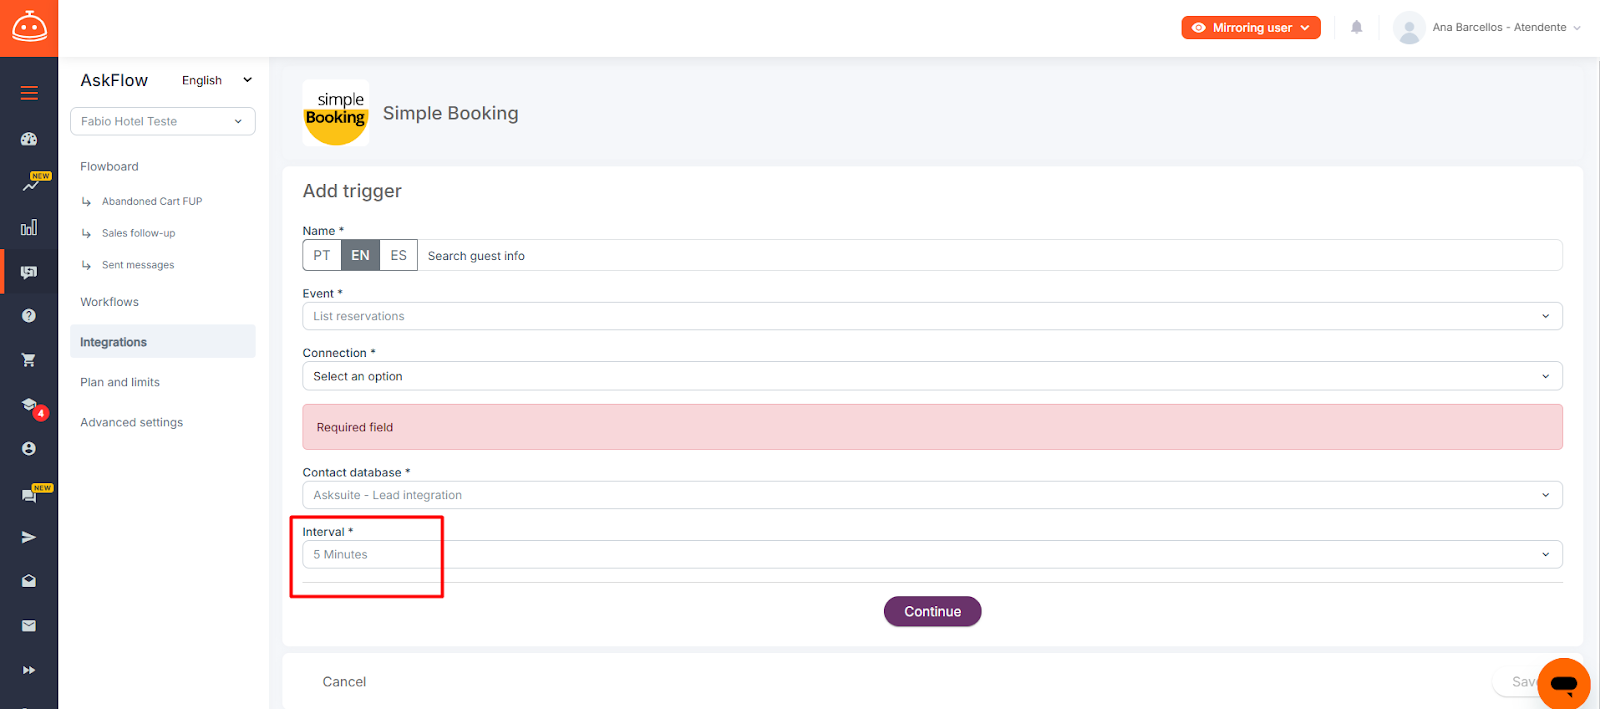Open the closed envelope mail icon

[x=29, y=626]
